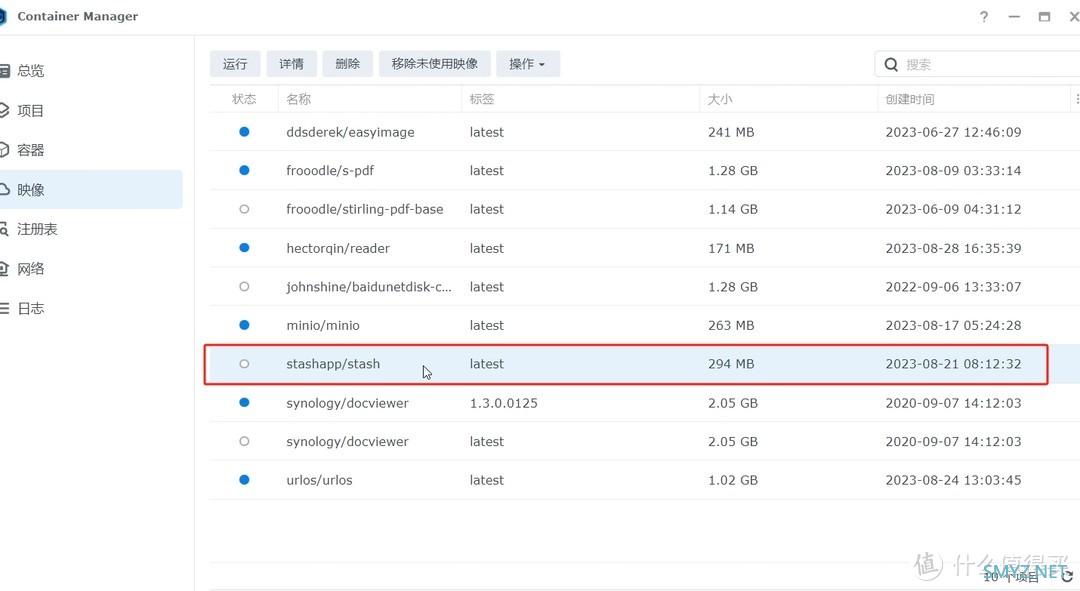
Task: Click status circle of frooodle/stirling-pdf-base
Action: [244, 209]
